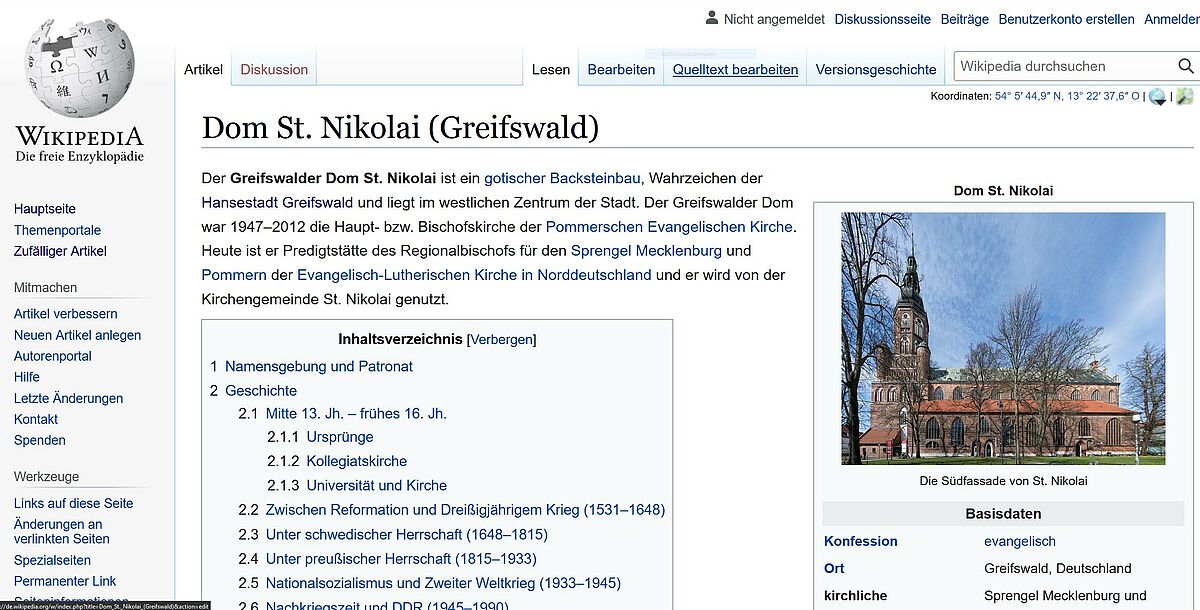
Task: Click Permanenter Link in sidebar
Action: (65, 581)
